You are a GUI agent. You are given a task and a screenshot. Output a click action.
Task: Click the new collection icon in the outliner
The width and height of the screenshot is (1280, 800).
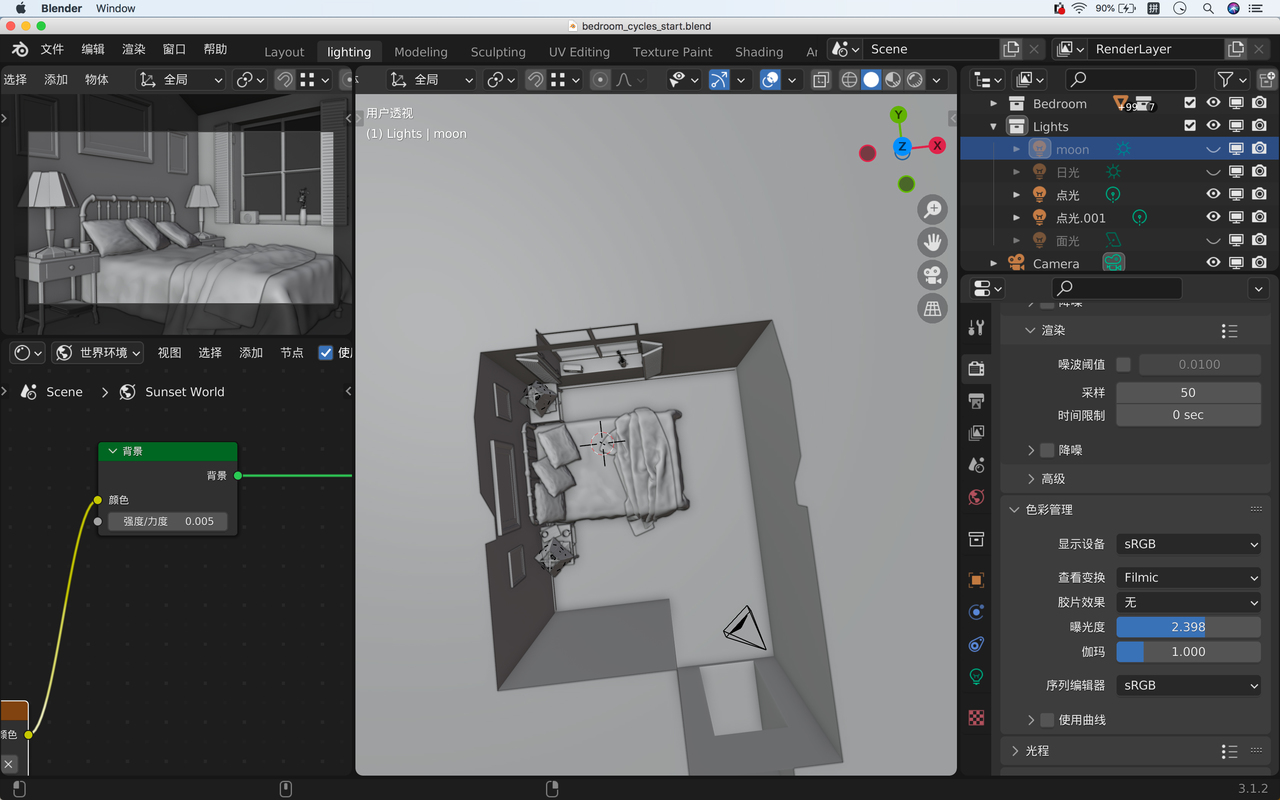coord(1267,79)
